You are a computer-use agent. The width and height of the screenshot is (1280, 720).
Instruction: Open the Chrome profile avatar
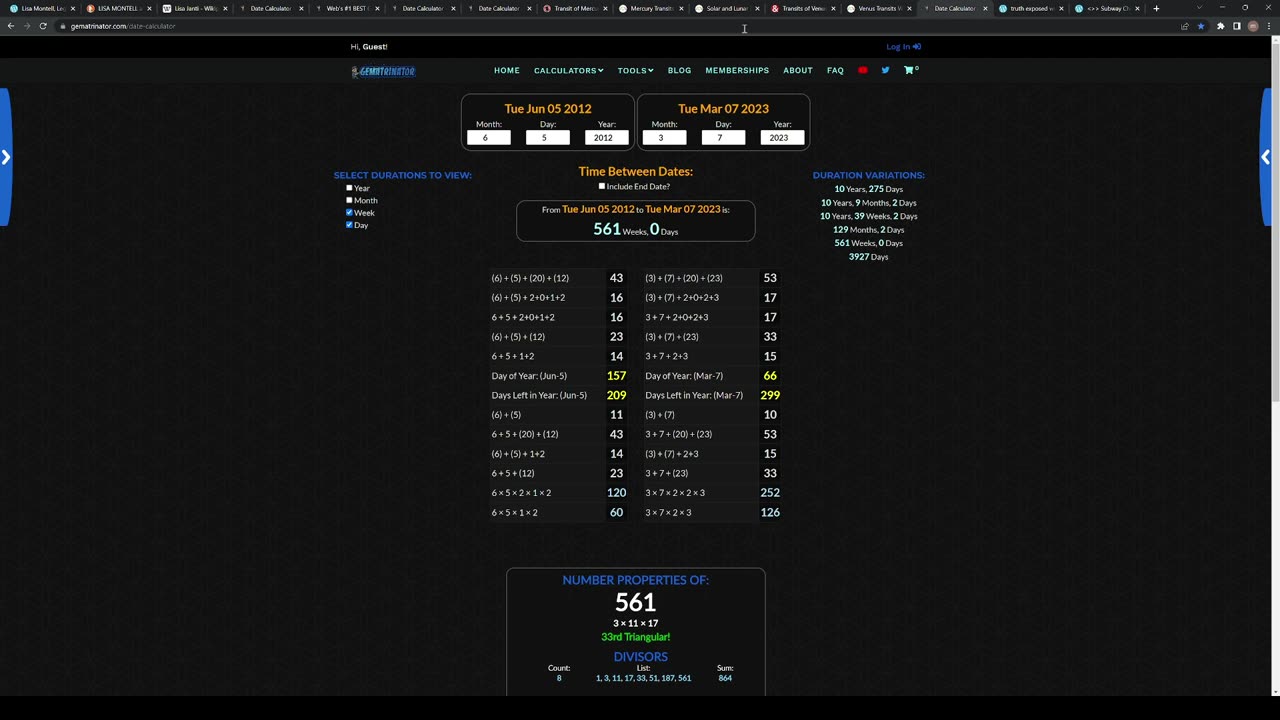point(1253,26)
